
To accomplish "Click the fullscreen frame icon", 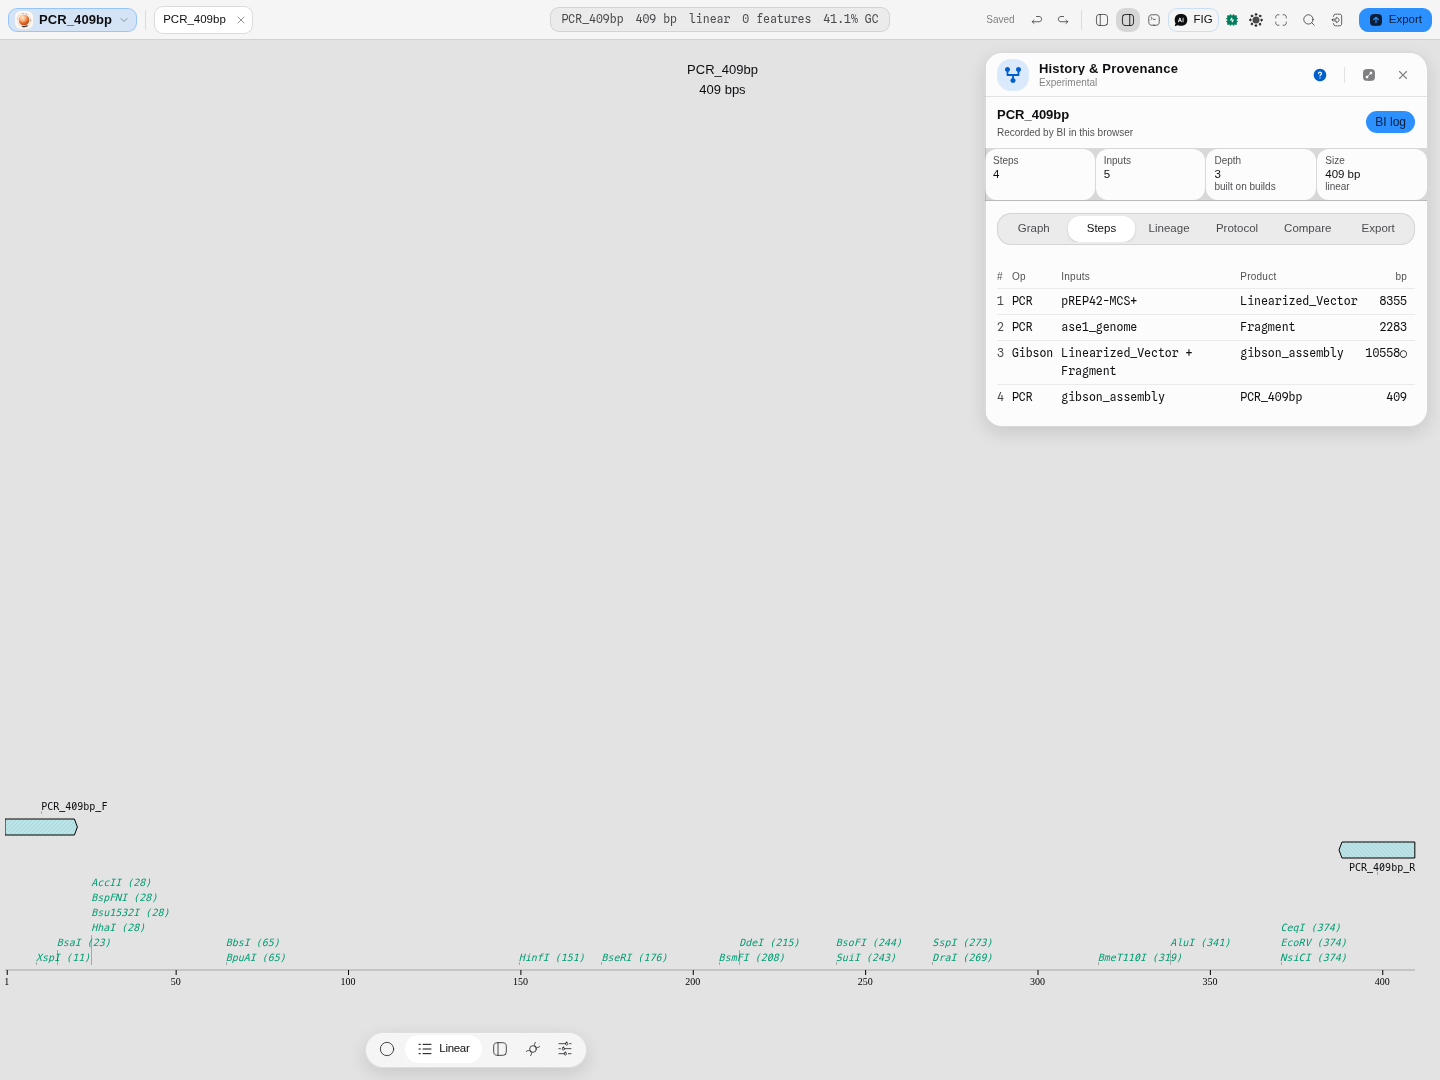I will pos(1281,20).
